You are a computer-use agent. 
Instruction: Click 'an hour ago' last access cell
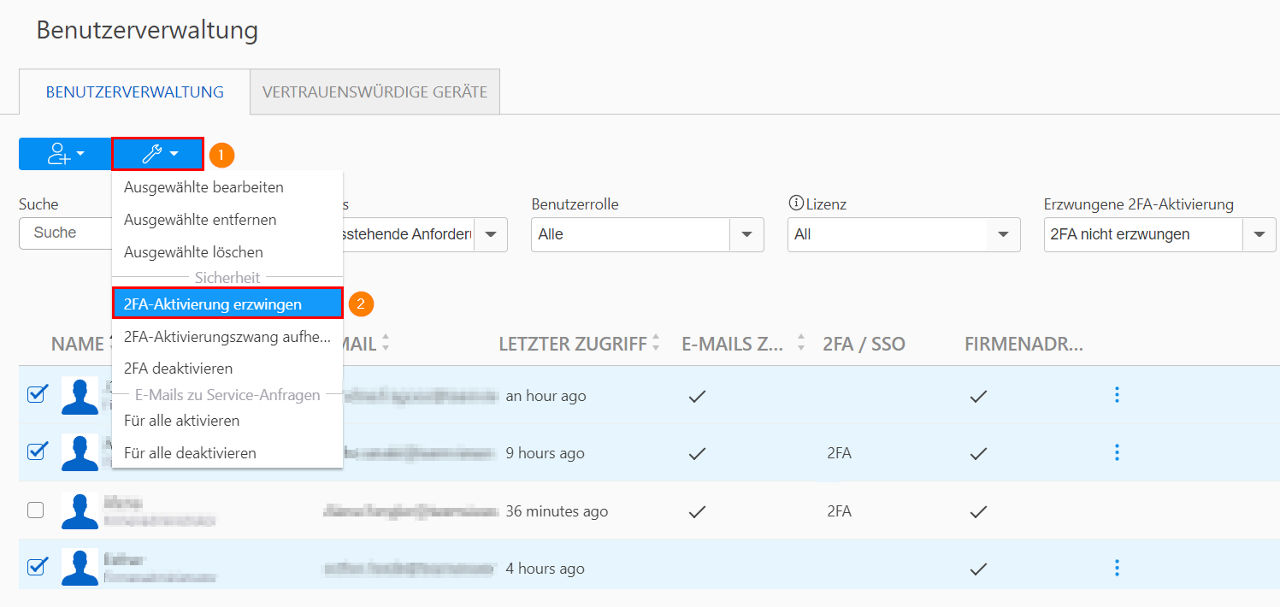(546, 396)
